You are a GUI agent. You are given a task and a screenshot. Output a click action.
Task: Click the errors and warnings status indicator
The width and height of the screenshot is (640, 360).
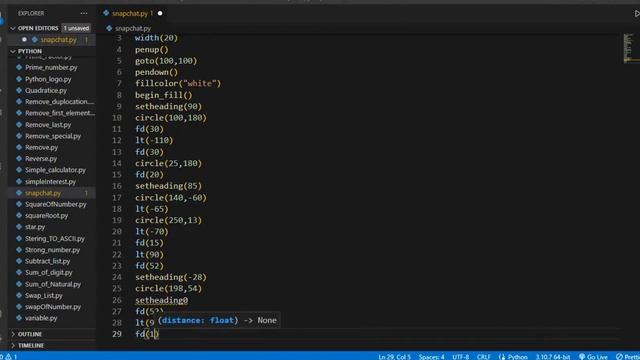[x=9, y=356]
